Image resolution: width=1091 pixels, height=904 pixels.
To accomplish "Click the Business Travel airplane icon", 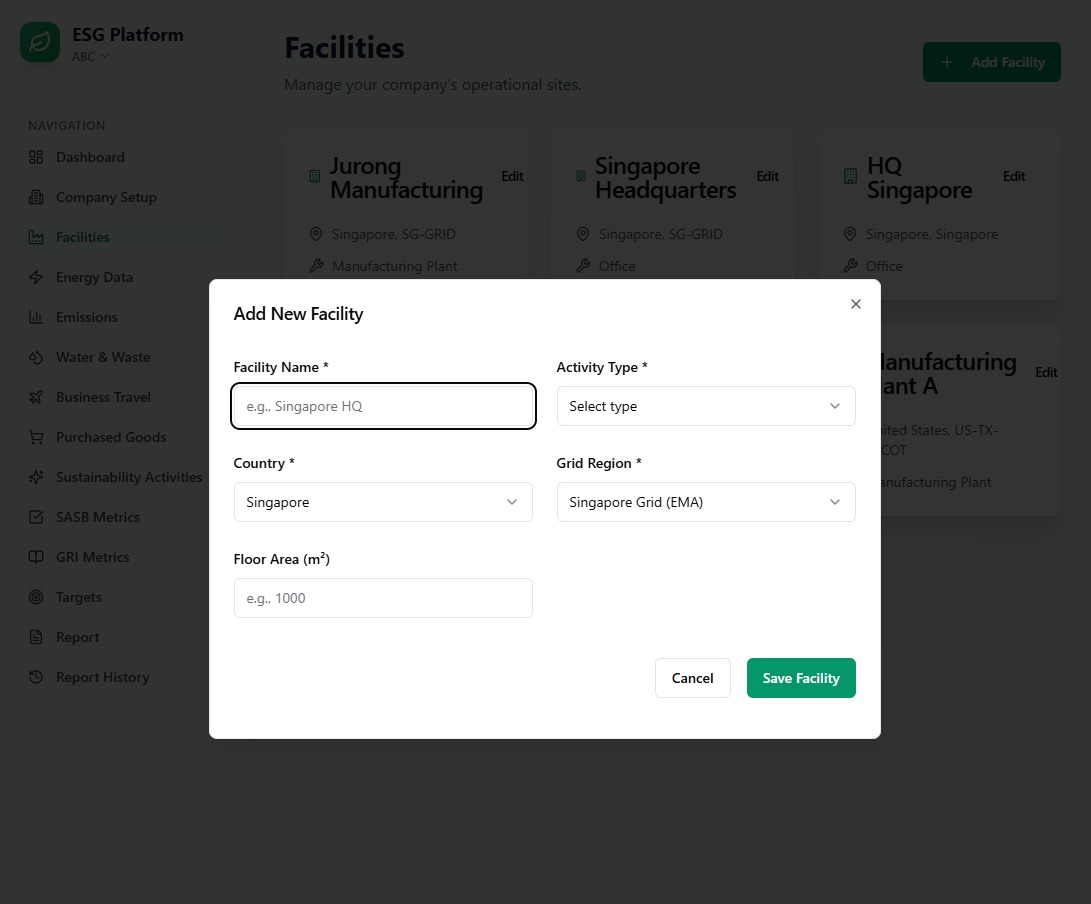I will [36, 397].
